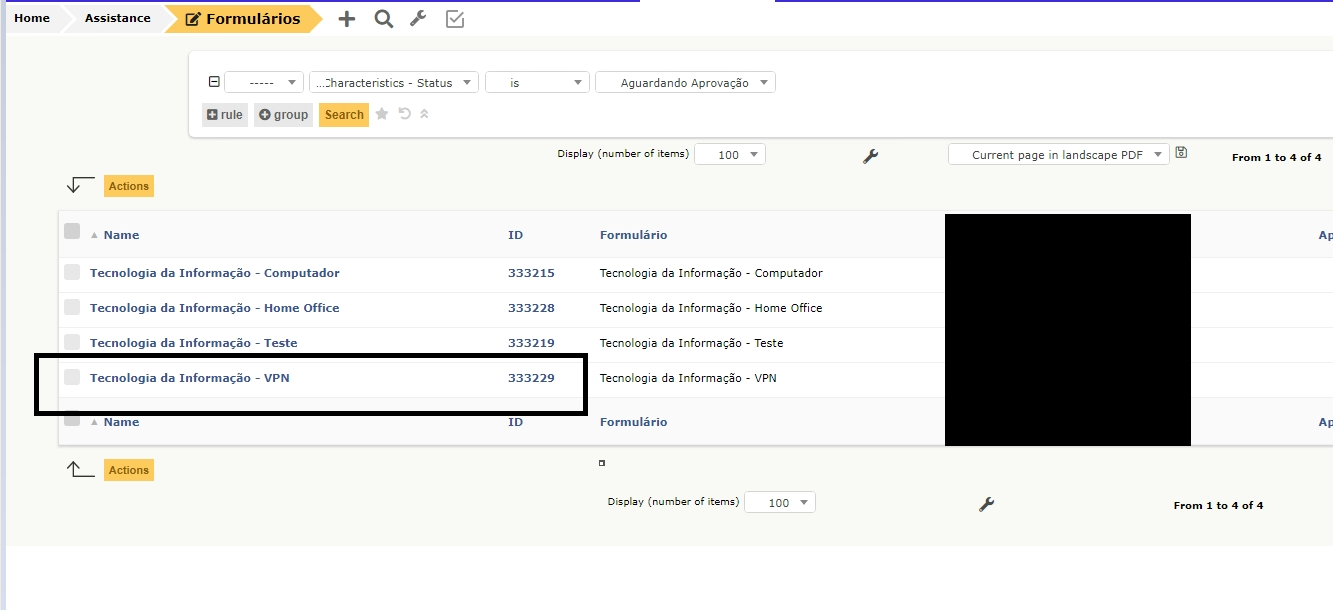Tick the checkbox beside Tecnologia da Informação - Teste
This screenshot has width=1333, height=610.
click(71, 342)
